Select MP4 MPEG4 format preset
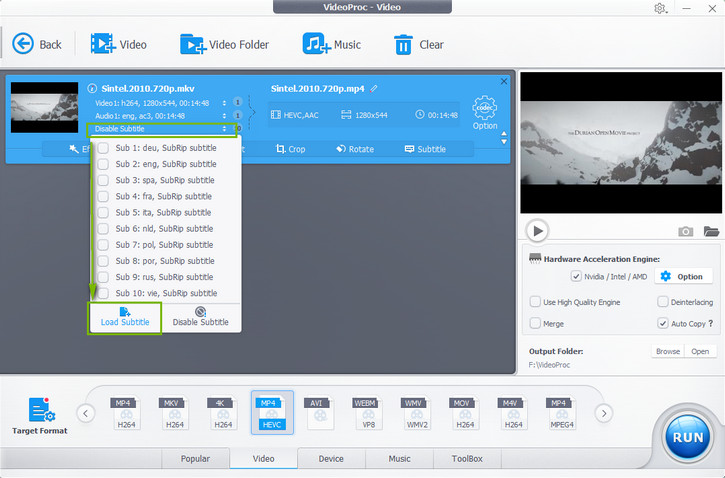 point(561,413)
